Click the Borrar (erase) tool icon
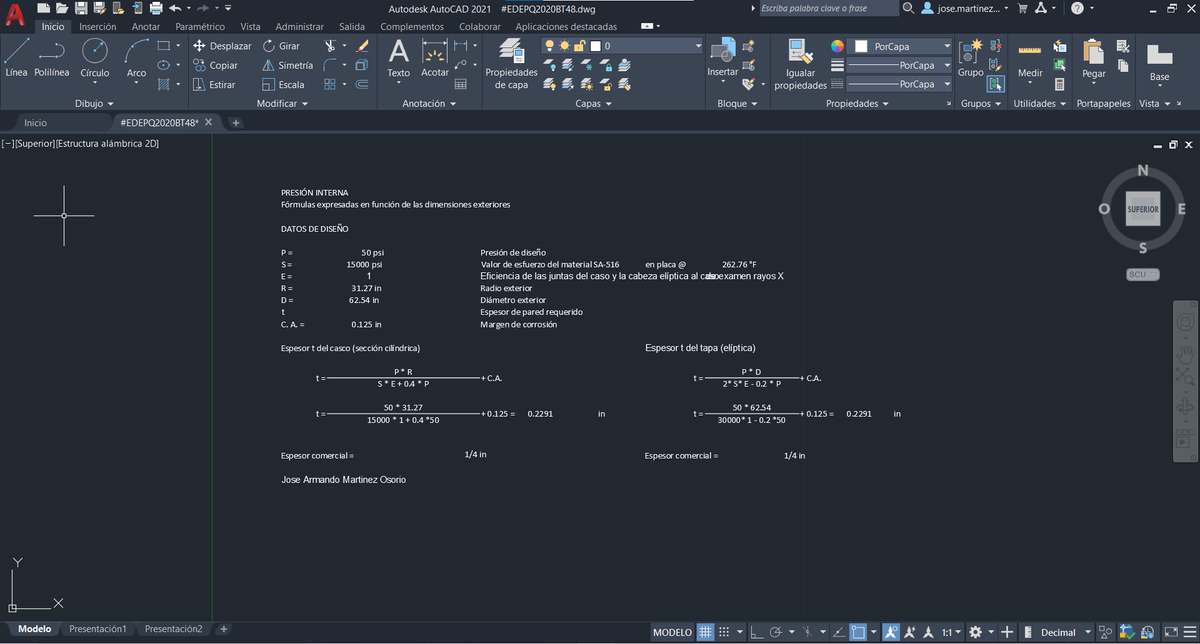The height and width of the screenshot is (644, 1200). (362, 46)
